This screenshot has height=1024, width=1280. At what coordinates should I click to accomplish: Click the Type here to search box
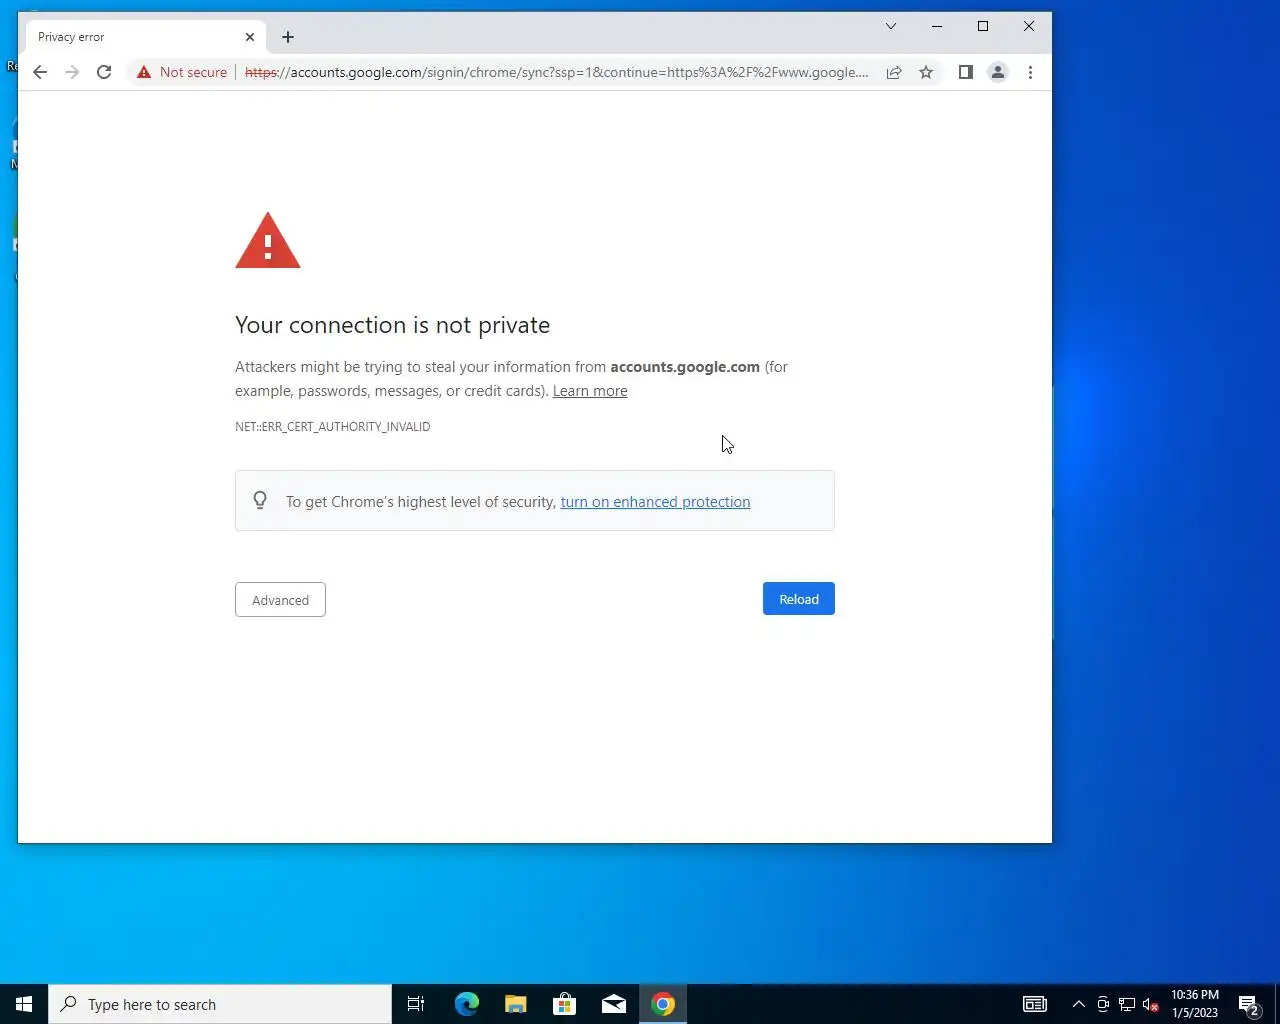pos(220,1004)
